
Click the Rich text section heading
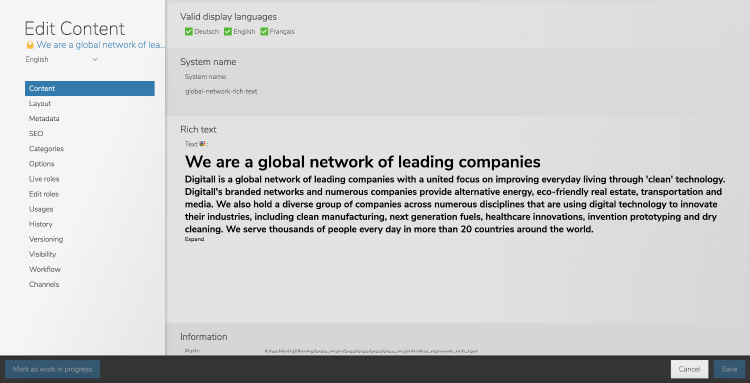(198, 130)
